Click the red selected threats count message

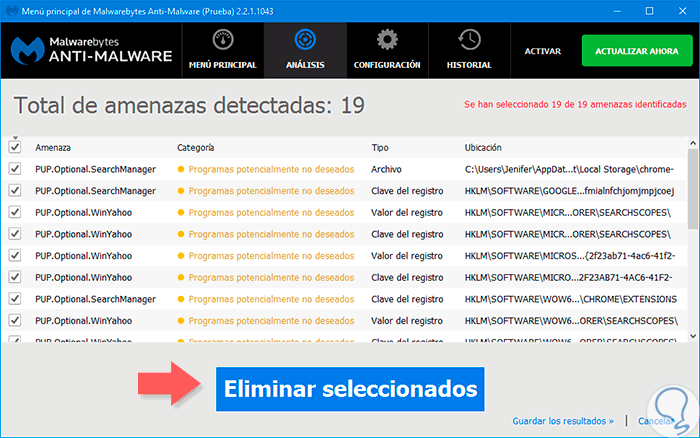pyautogui.click(x=575, y=104)
